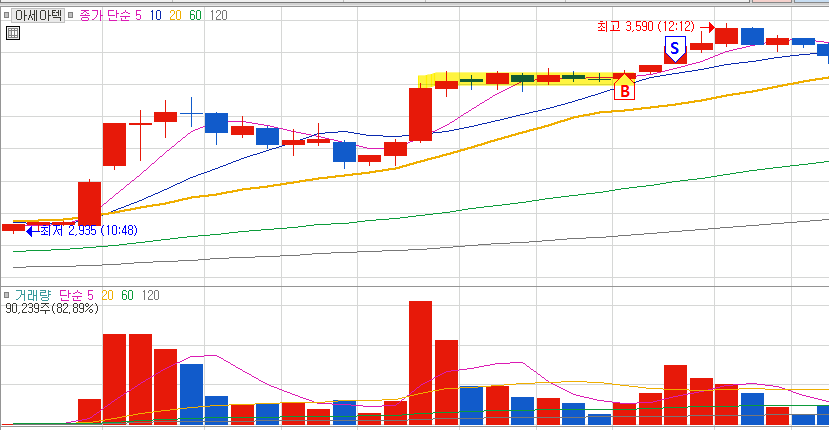Click the blue arrow pointing to the low candle
This screenshot has height=430, width=829.
pos(33,231)
